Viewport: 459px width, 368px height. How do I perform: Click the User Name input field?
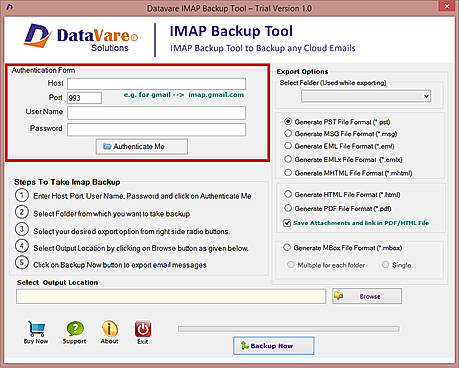[x=156, y=113]
